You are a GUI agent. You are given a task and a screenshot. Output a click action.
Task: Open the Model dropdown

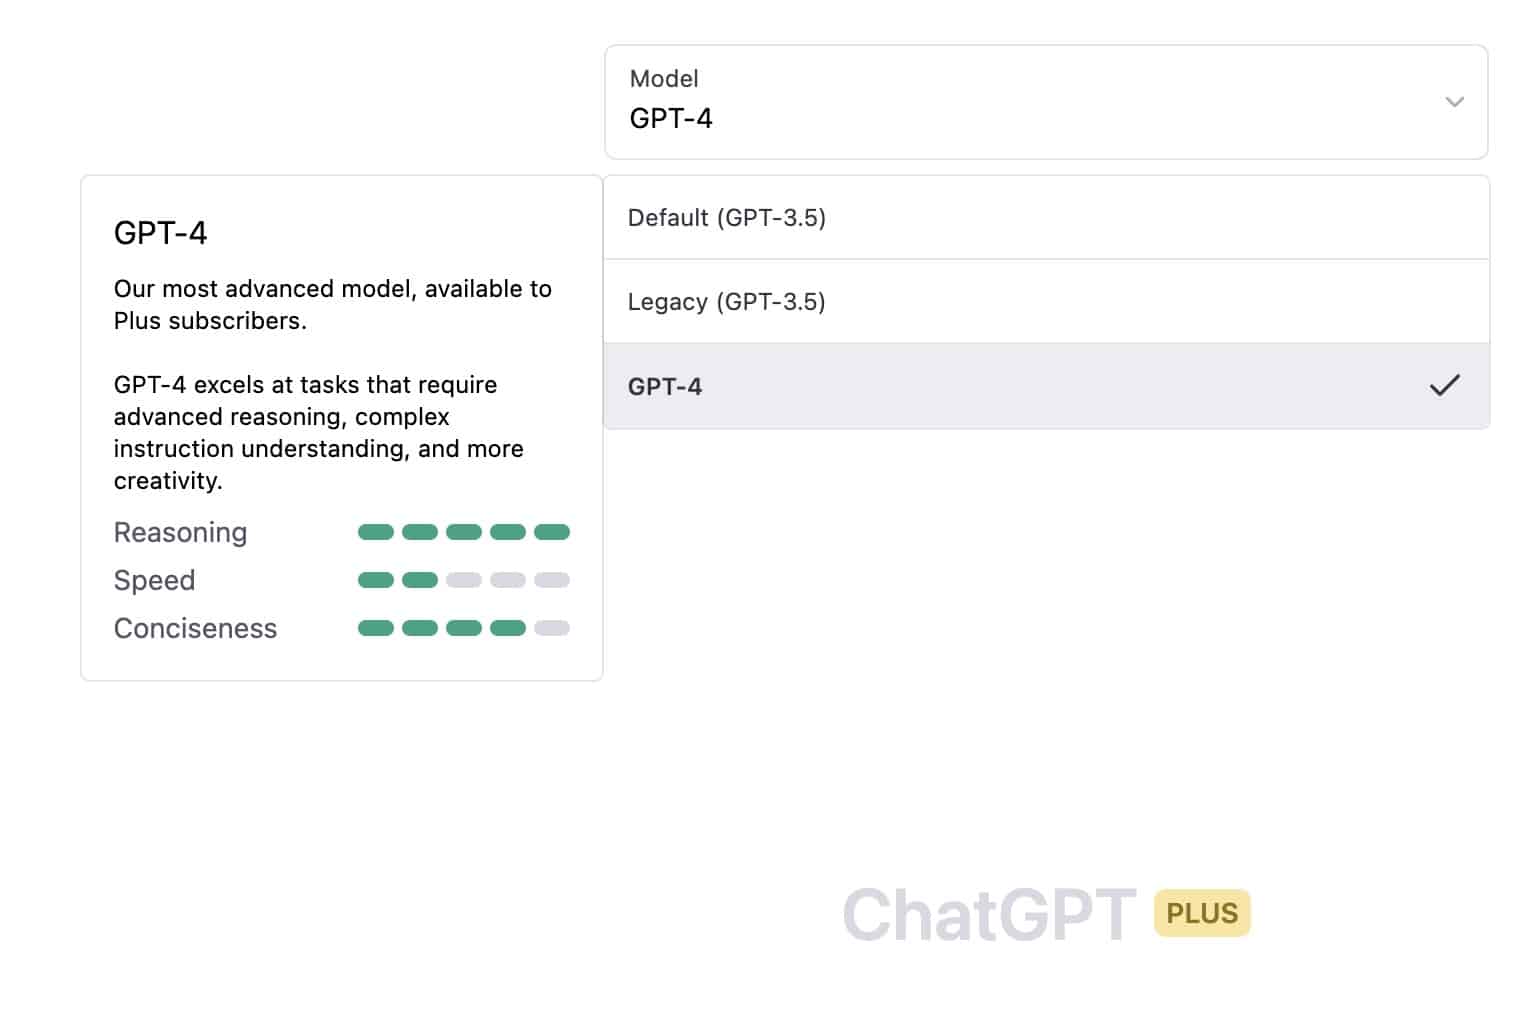pos(1045,102)
